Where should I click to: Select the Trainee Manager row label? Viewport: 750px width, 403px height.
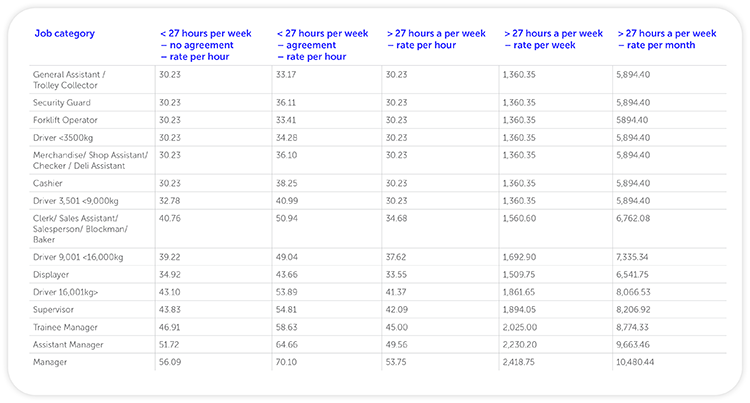point(67,326)
